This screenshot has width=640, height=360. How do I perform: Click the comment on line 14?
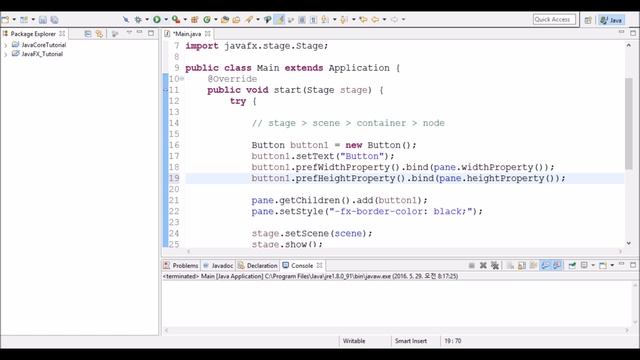(348, 123)
